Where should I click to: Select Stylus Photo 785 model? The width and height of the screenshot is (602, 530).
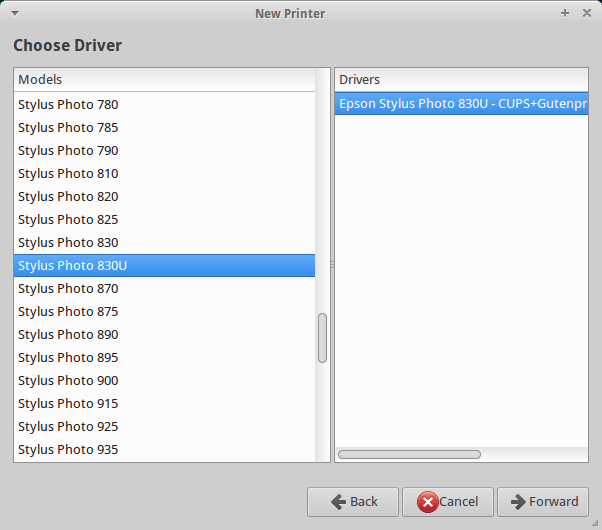(x=164, y=128)
